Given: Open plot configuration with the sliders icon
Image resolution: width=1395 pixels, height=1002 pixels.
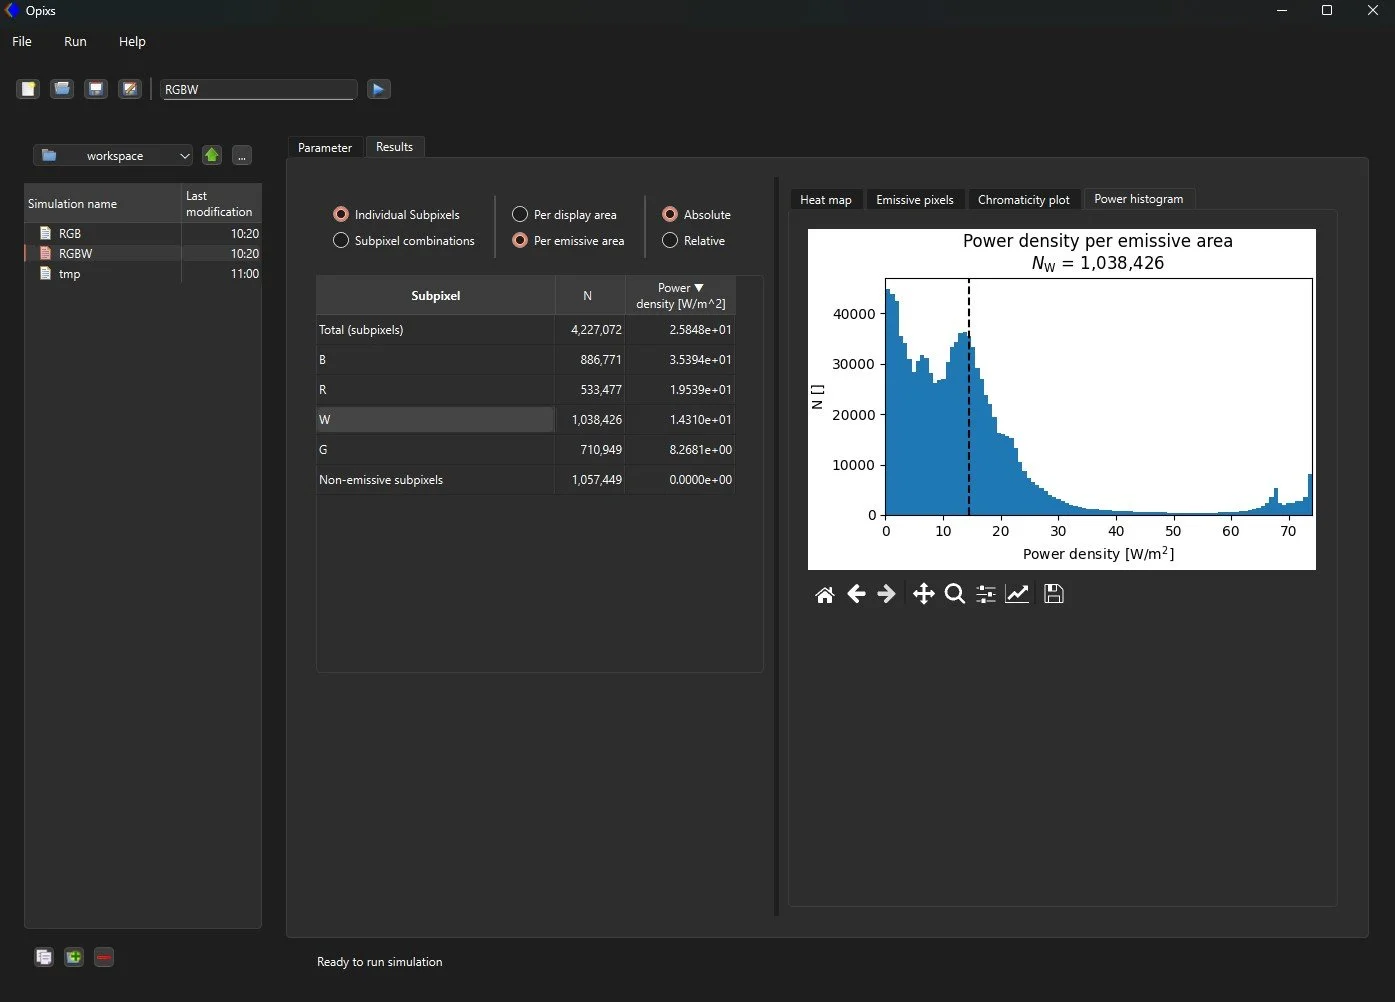Looking at the screenshot, I should (985, 593).
